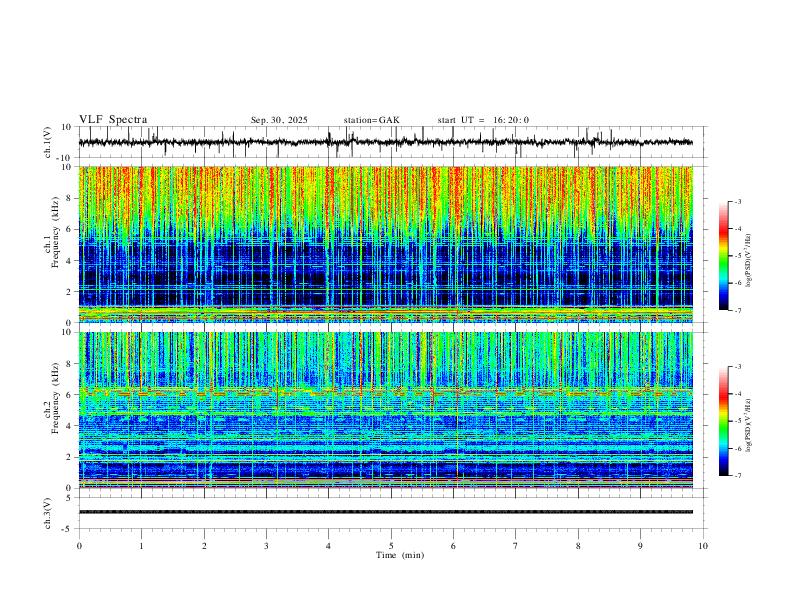Viewport: 792px width, 612px height.
Task: Click the "VLF Spectra" plot title
Action: [x=113, y=120]
